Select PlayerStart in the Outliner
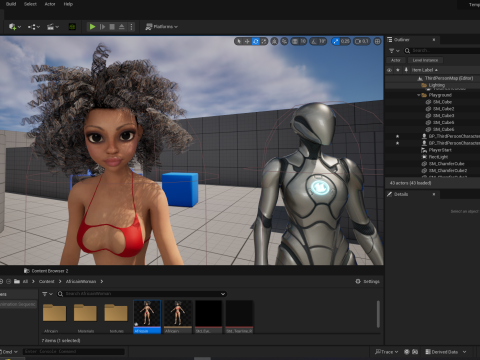The height and width of the screenshot is (360, 480). pyautogui.click(x=440, y=150)
